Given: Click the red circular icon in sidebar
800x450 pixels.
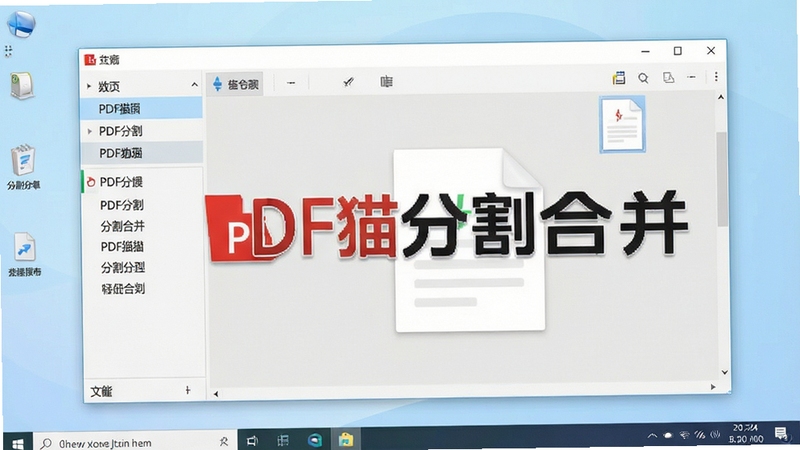Looking at the screenshot, I should pyautogui.click(x=91, y=182).
